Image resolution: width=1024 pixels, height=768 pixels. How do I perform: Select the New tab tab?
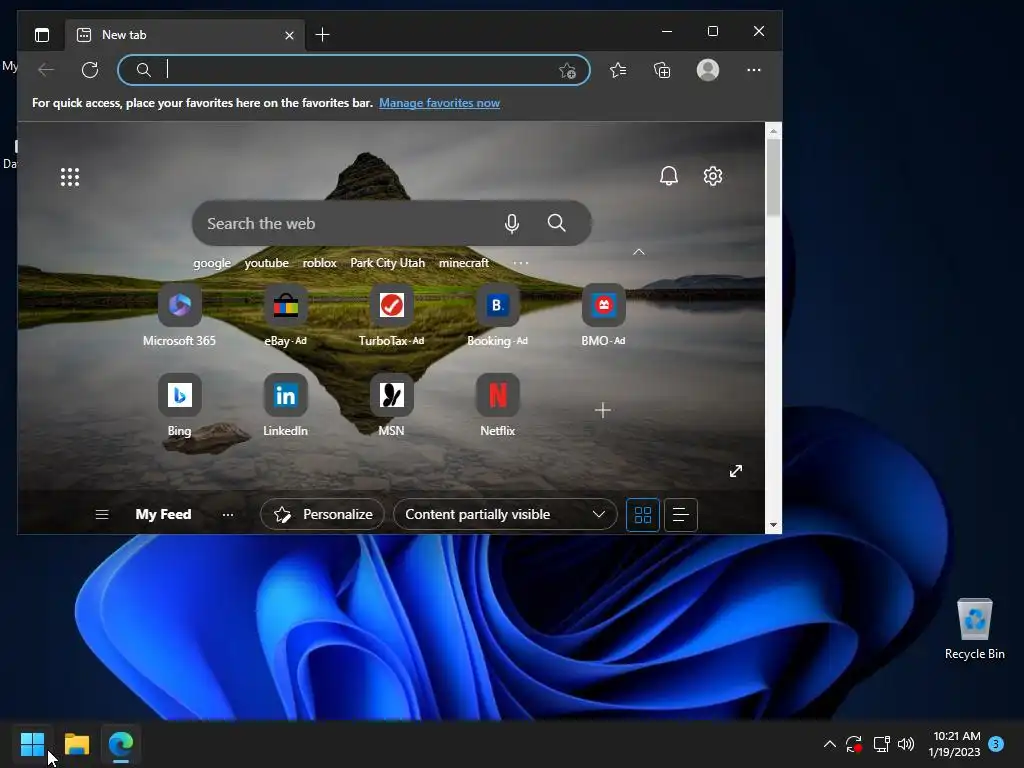click(183, 35)
